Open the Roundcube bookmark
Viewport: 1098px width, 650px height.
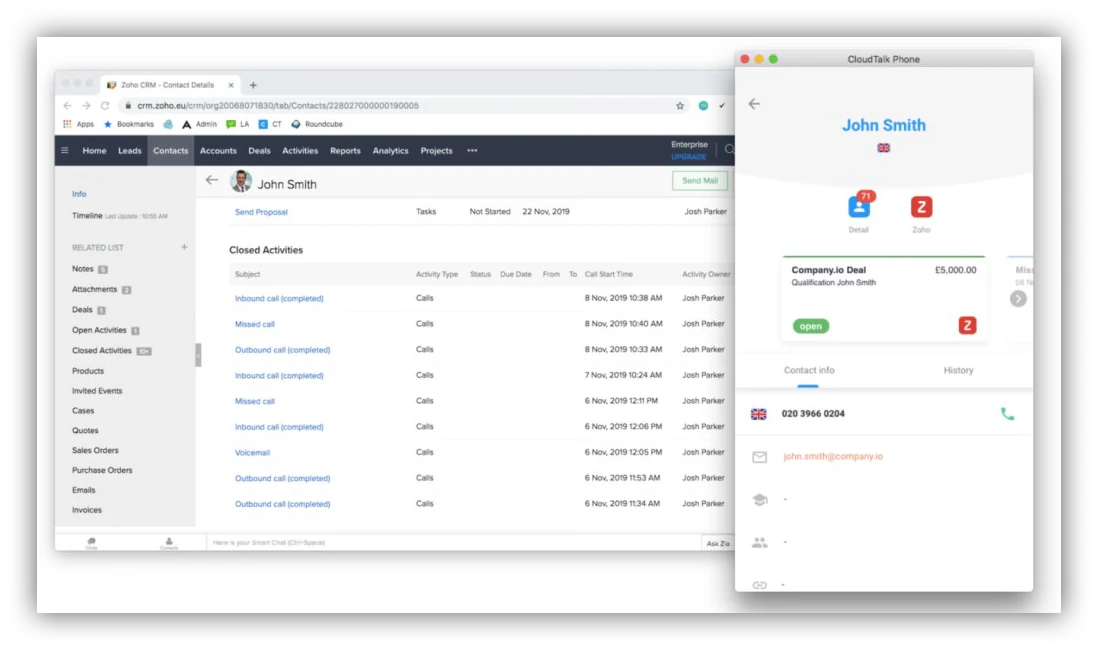point(317,124)
